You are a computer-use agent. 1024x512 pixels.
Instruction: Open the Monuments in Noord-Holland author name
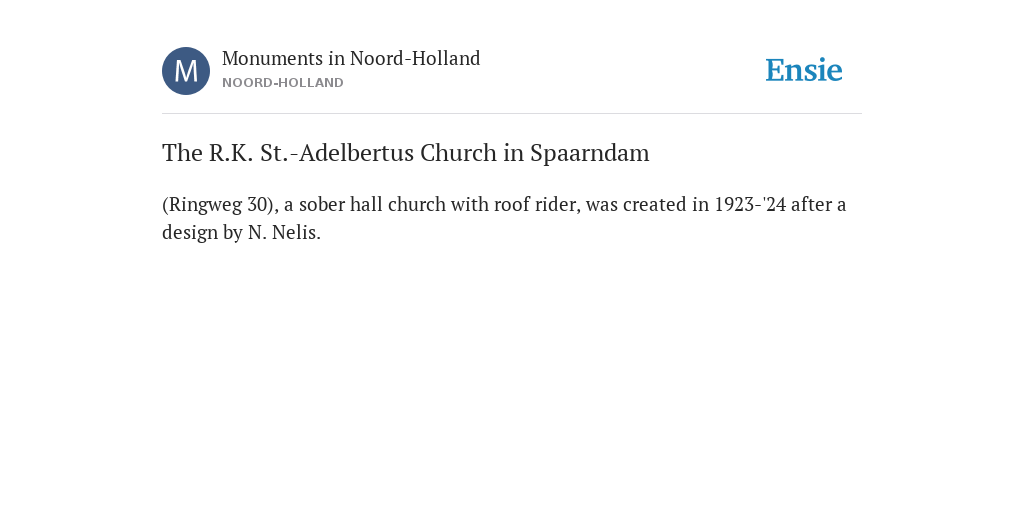coord(351,58)
